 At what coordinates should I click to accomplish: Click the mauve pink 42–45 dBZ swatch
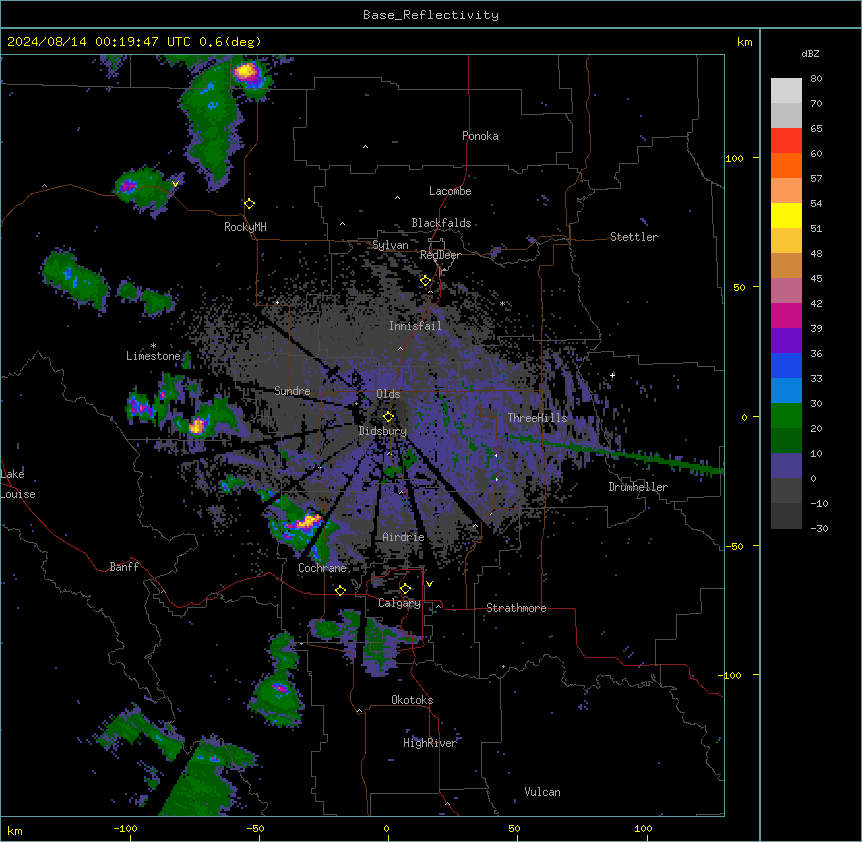pyautogui.click(x=786, y=291)
